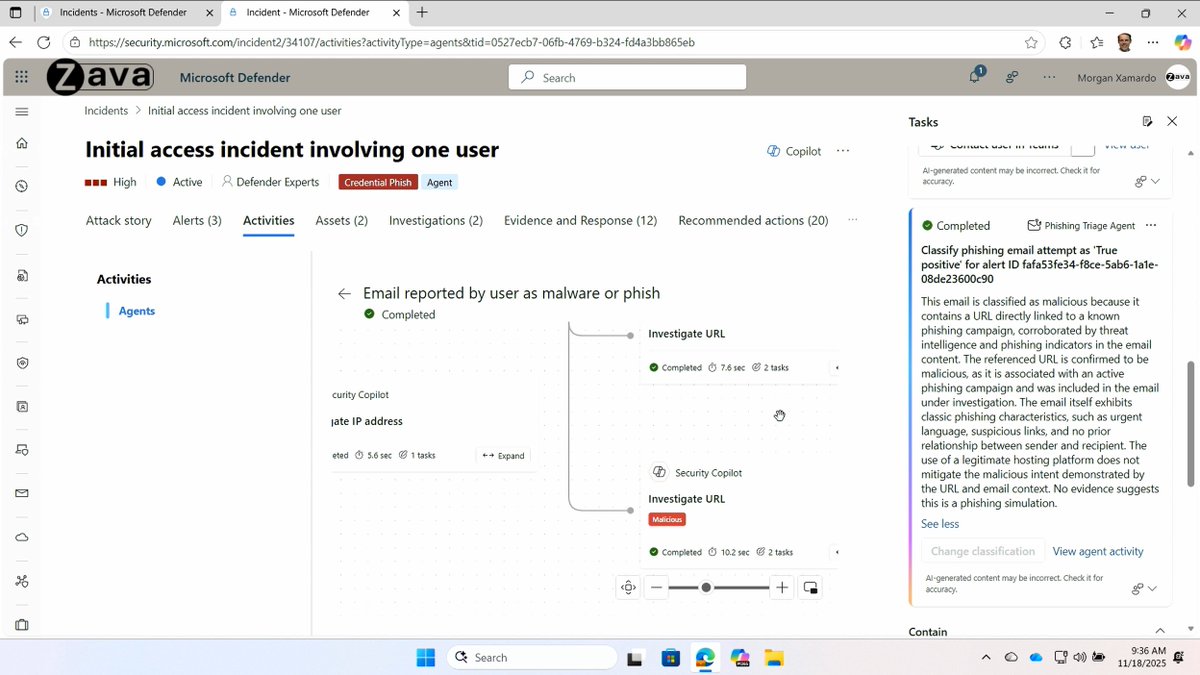Click the Malicious tag on URL node
The width and height of the screenshot is (1200, 675).
pyautogui.click(x=669, y=520)
